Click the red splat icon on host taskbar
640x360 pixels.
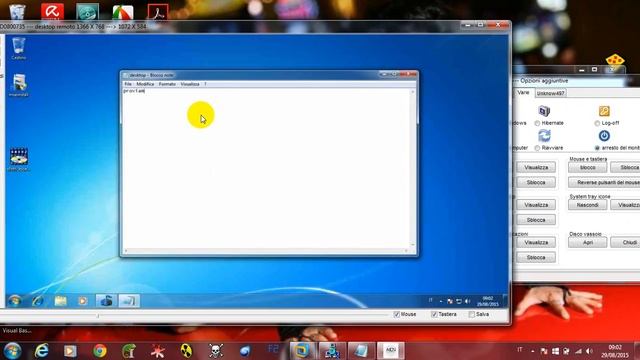158,351
